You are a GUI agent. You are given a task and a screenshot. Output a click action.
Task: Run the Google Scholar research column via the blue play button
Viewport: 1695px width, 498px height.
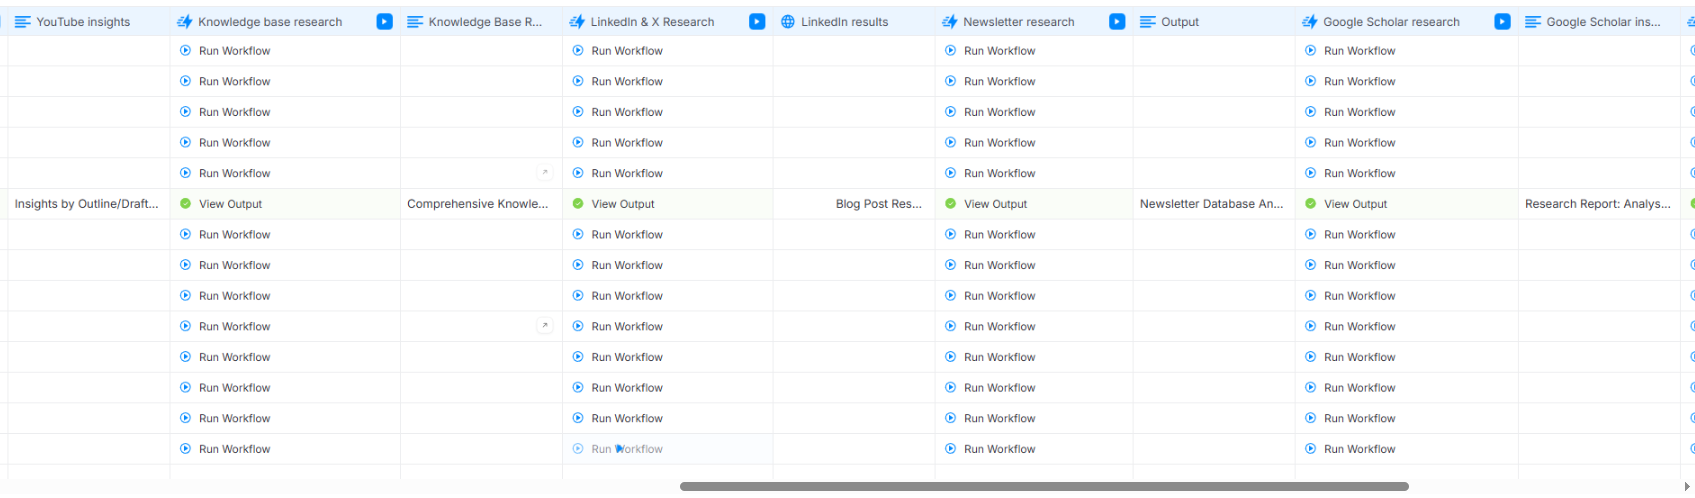coord(1502,22)
